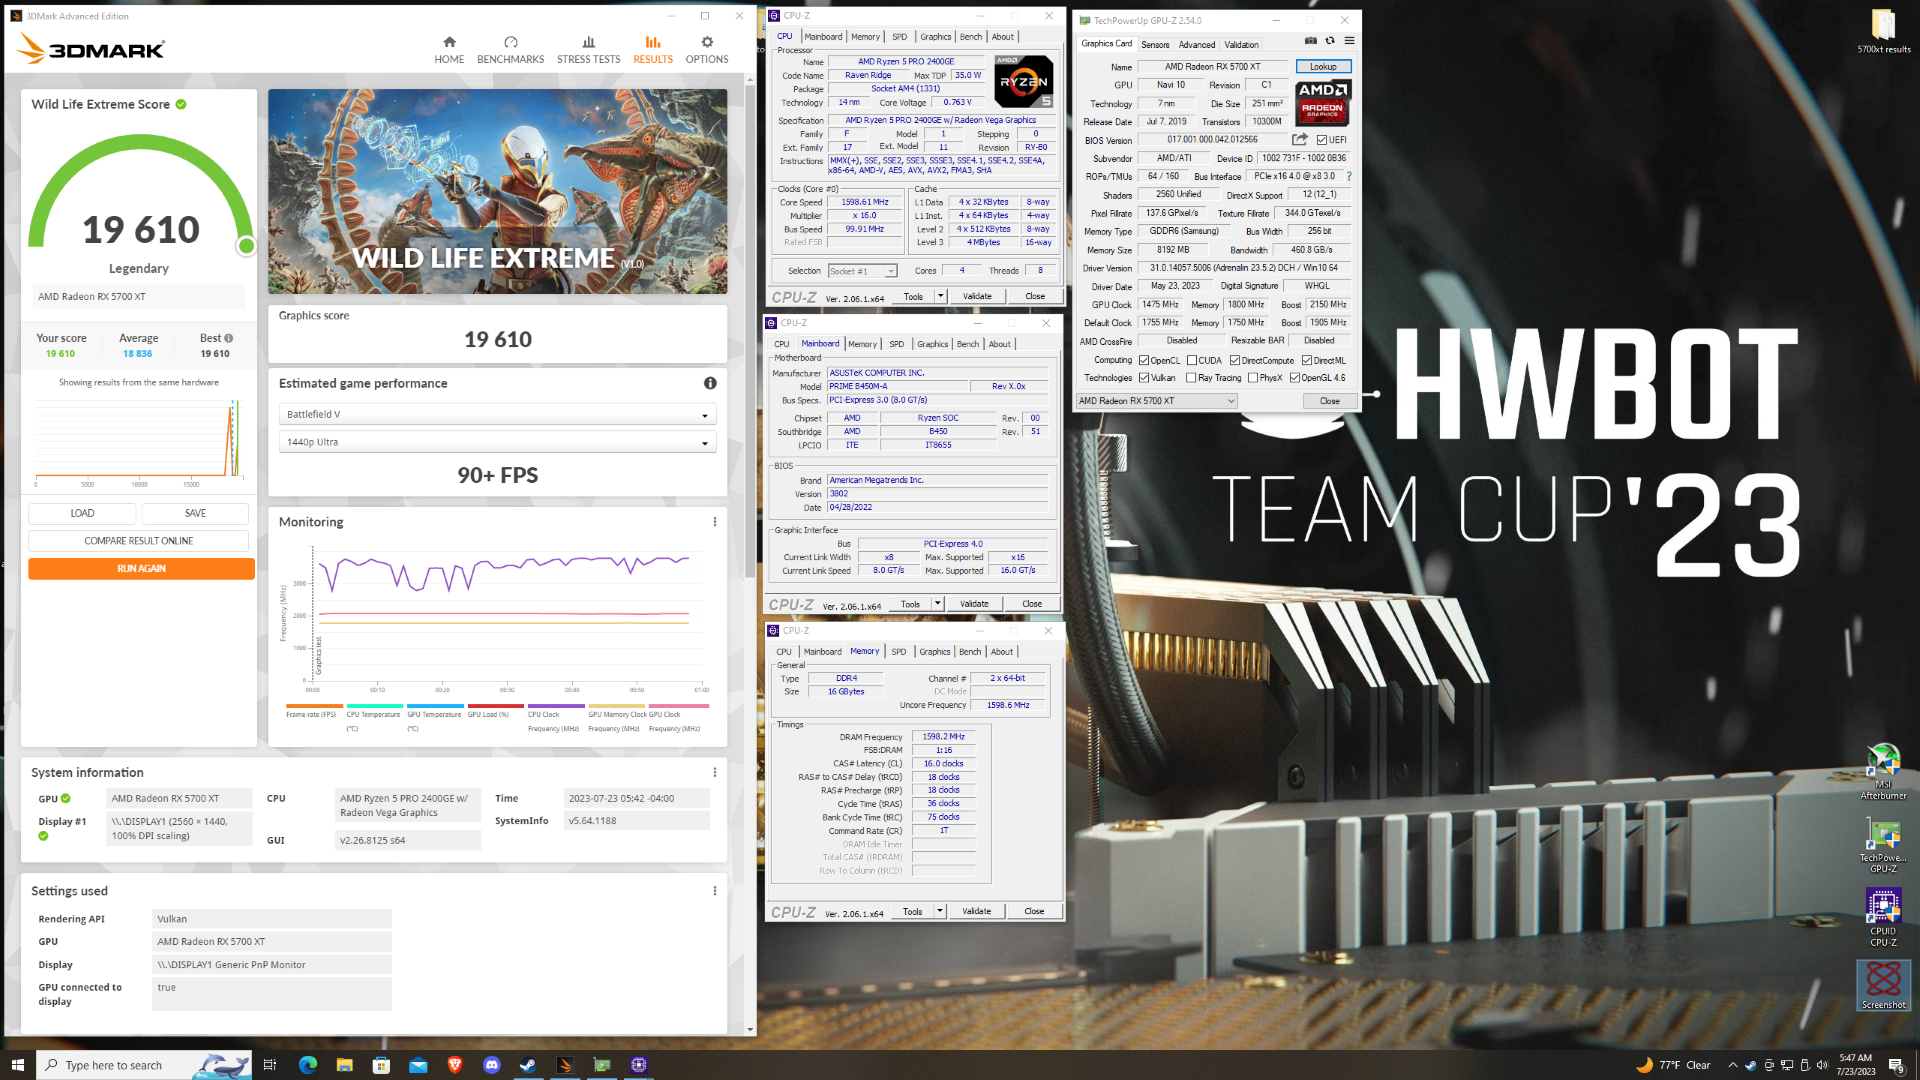The height and width of the screenshot is (1080, 1920).
Task: Click the RUN AGAIN button
Action: click(x=142, y=569)
